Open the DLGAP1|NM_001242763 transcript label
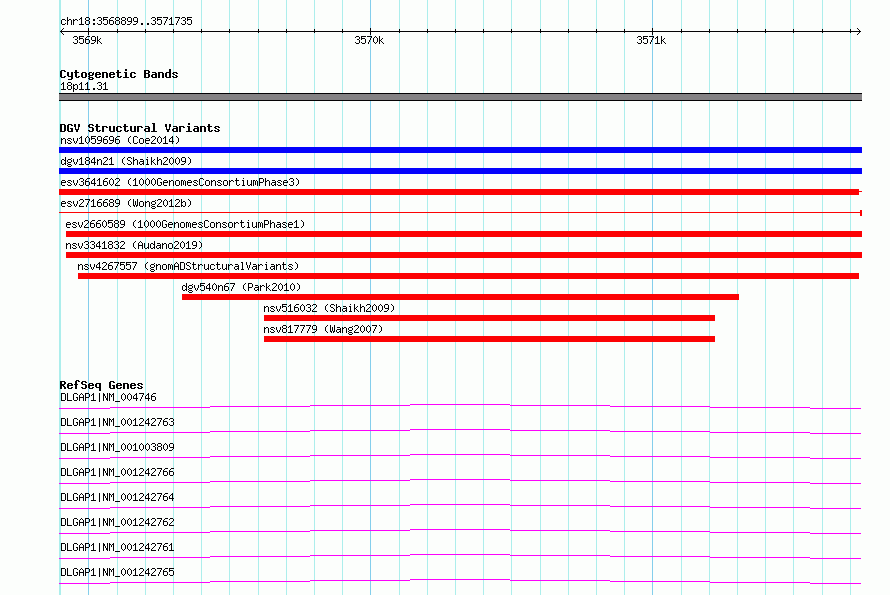Image resolution: width=890 pixels, height=595 pixels. click(x=117, y=422)
